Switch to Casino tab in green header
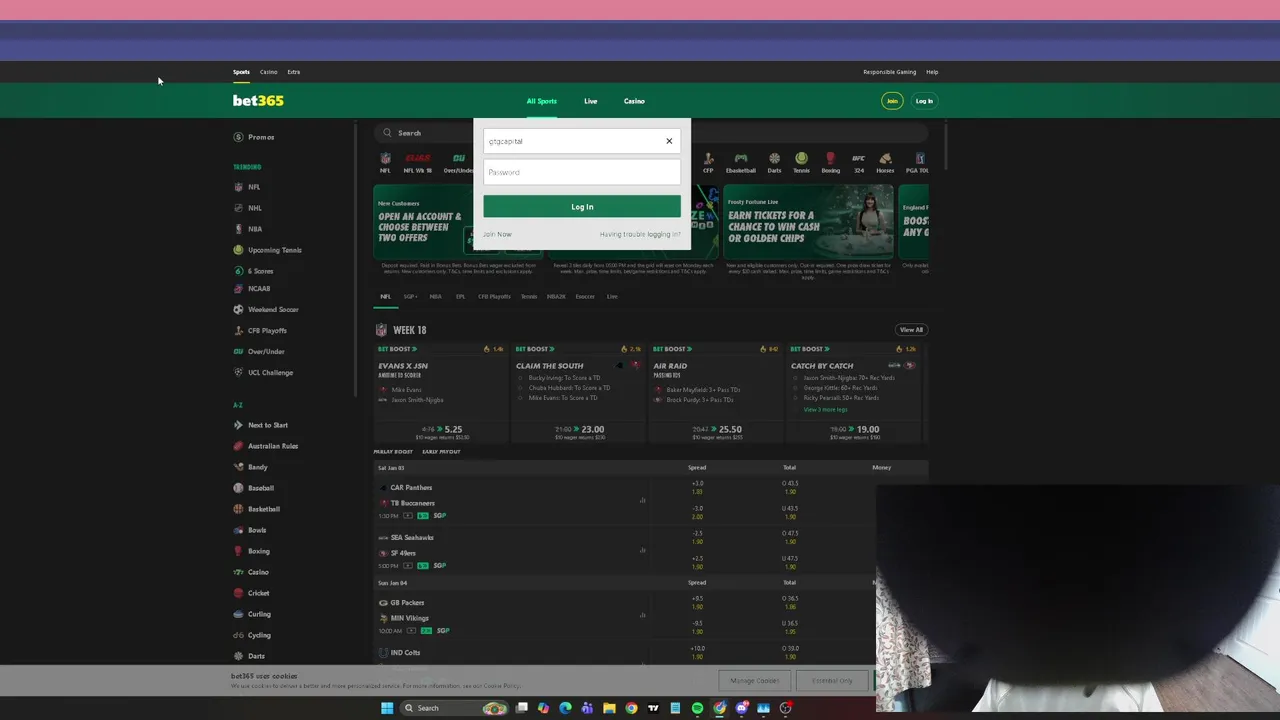Image resolution: width=1280 pixels, height=720 pixels. [x=634, y=101]
